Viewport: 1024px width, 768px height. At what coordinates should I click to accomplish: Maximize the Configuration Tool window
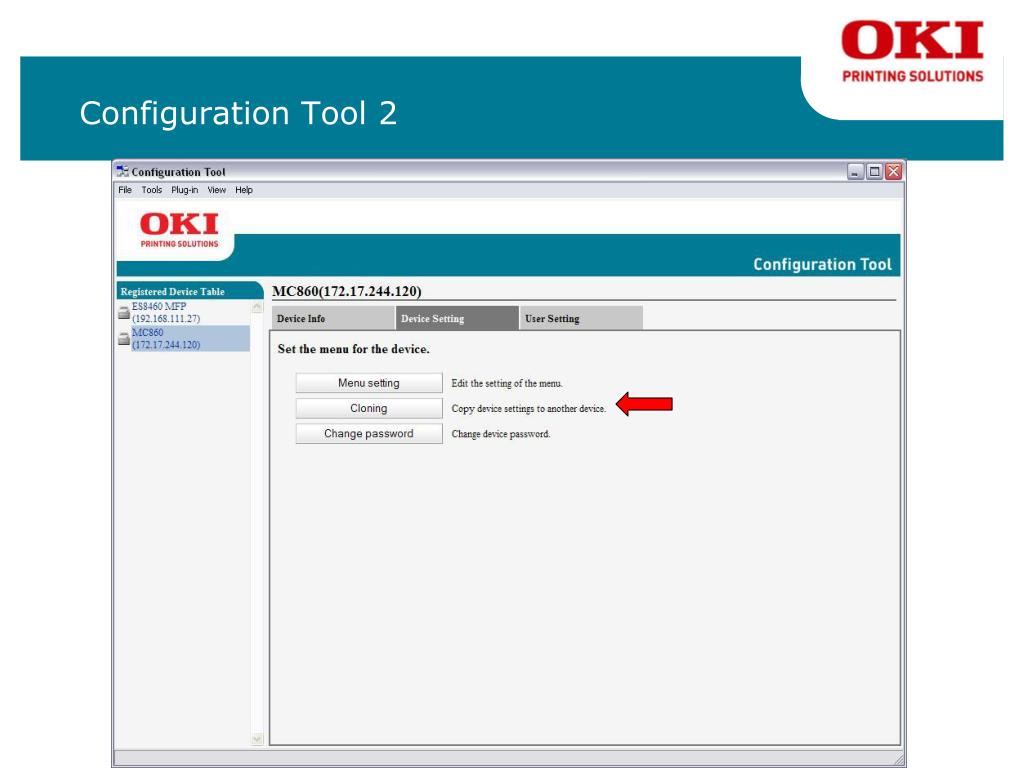click(x=874, y=172)
